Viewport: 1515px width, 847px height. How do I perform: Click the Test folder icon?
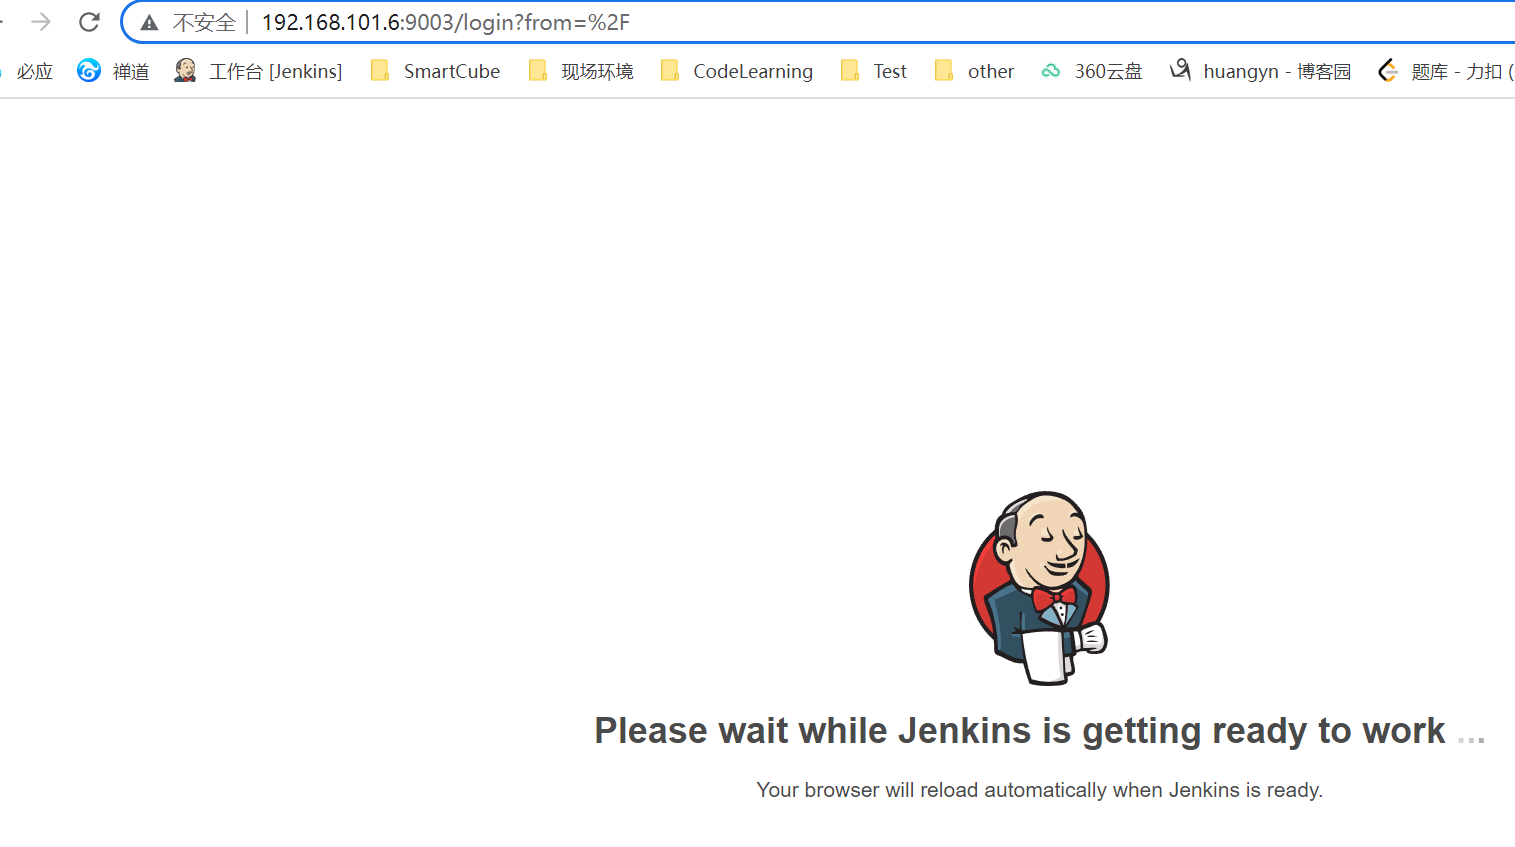point(850,70)
